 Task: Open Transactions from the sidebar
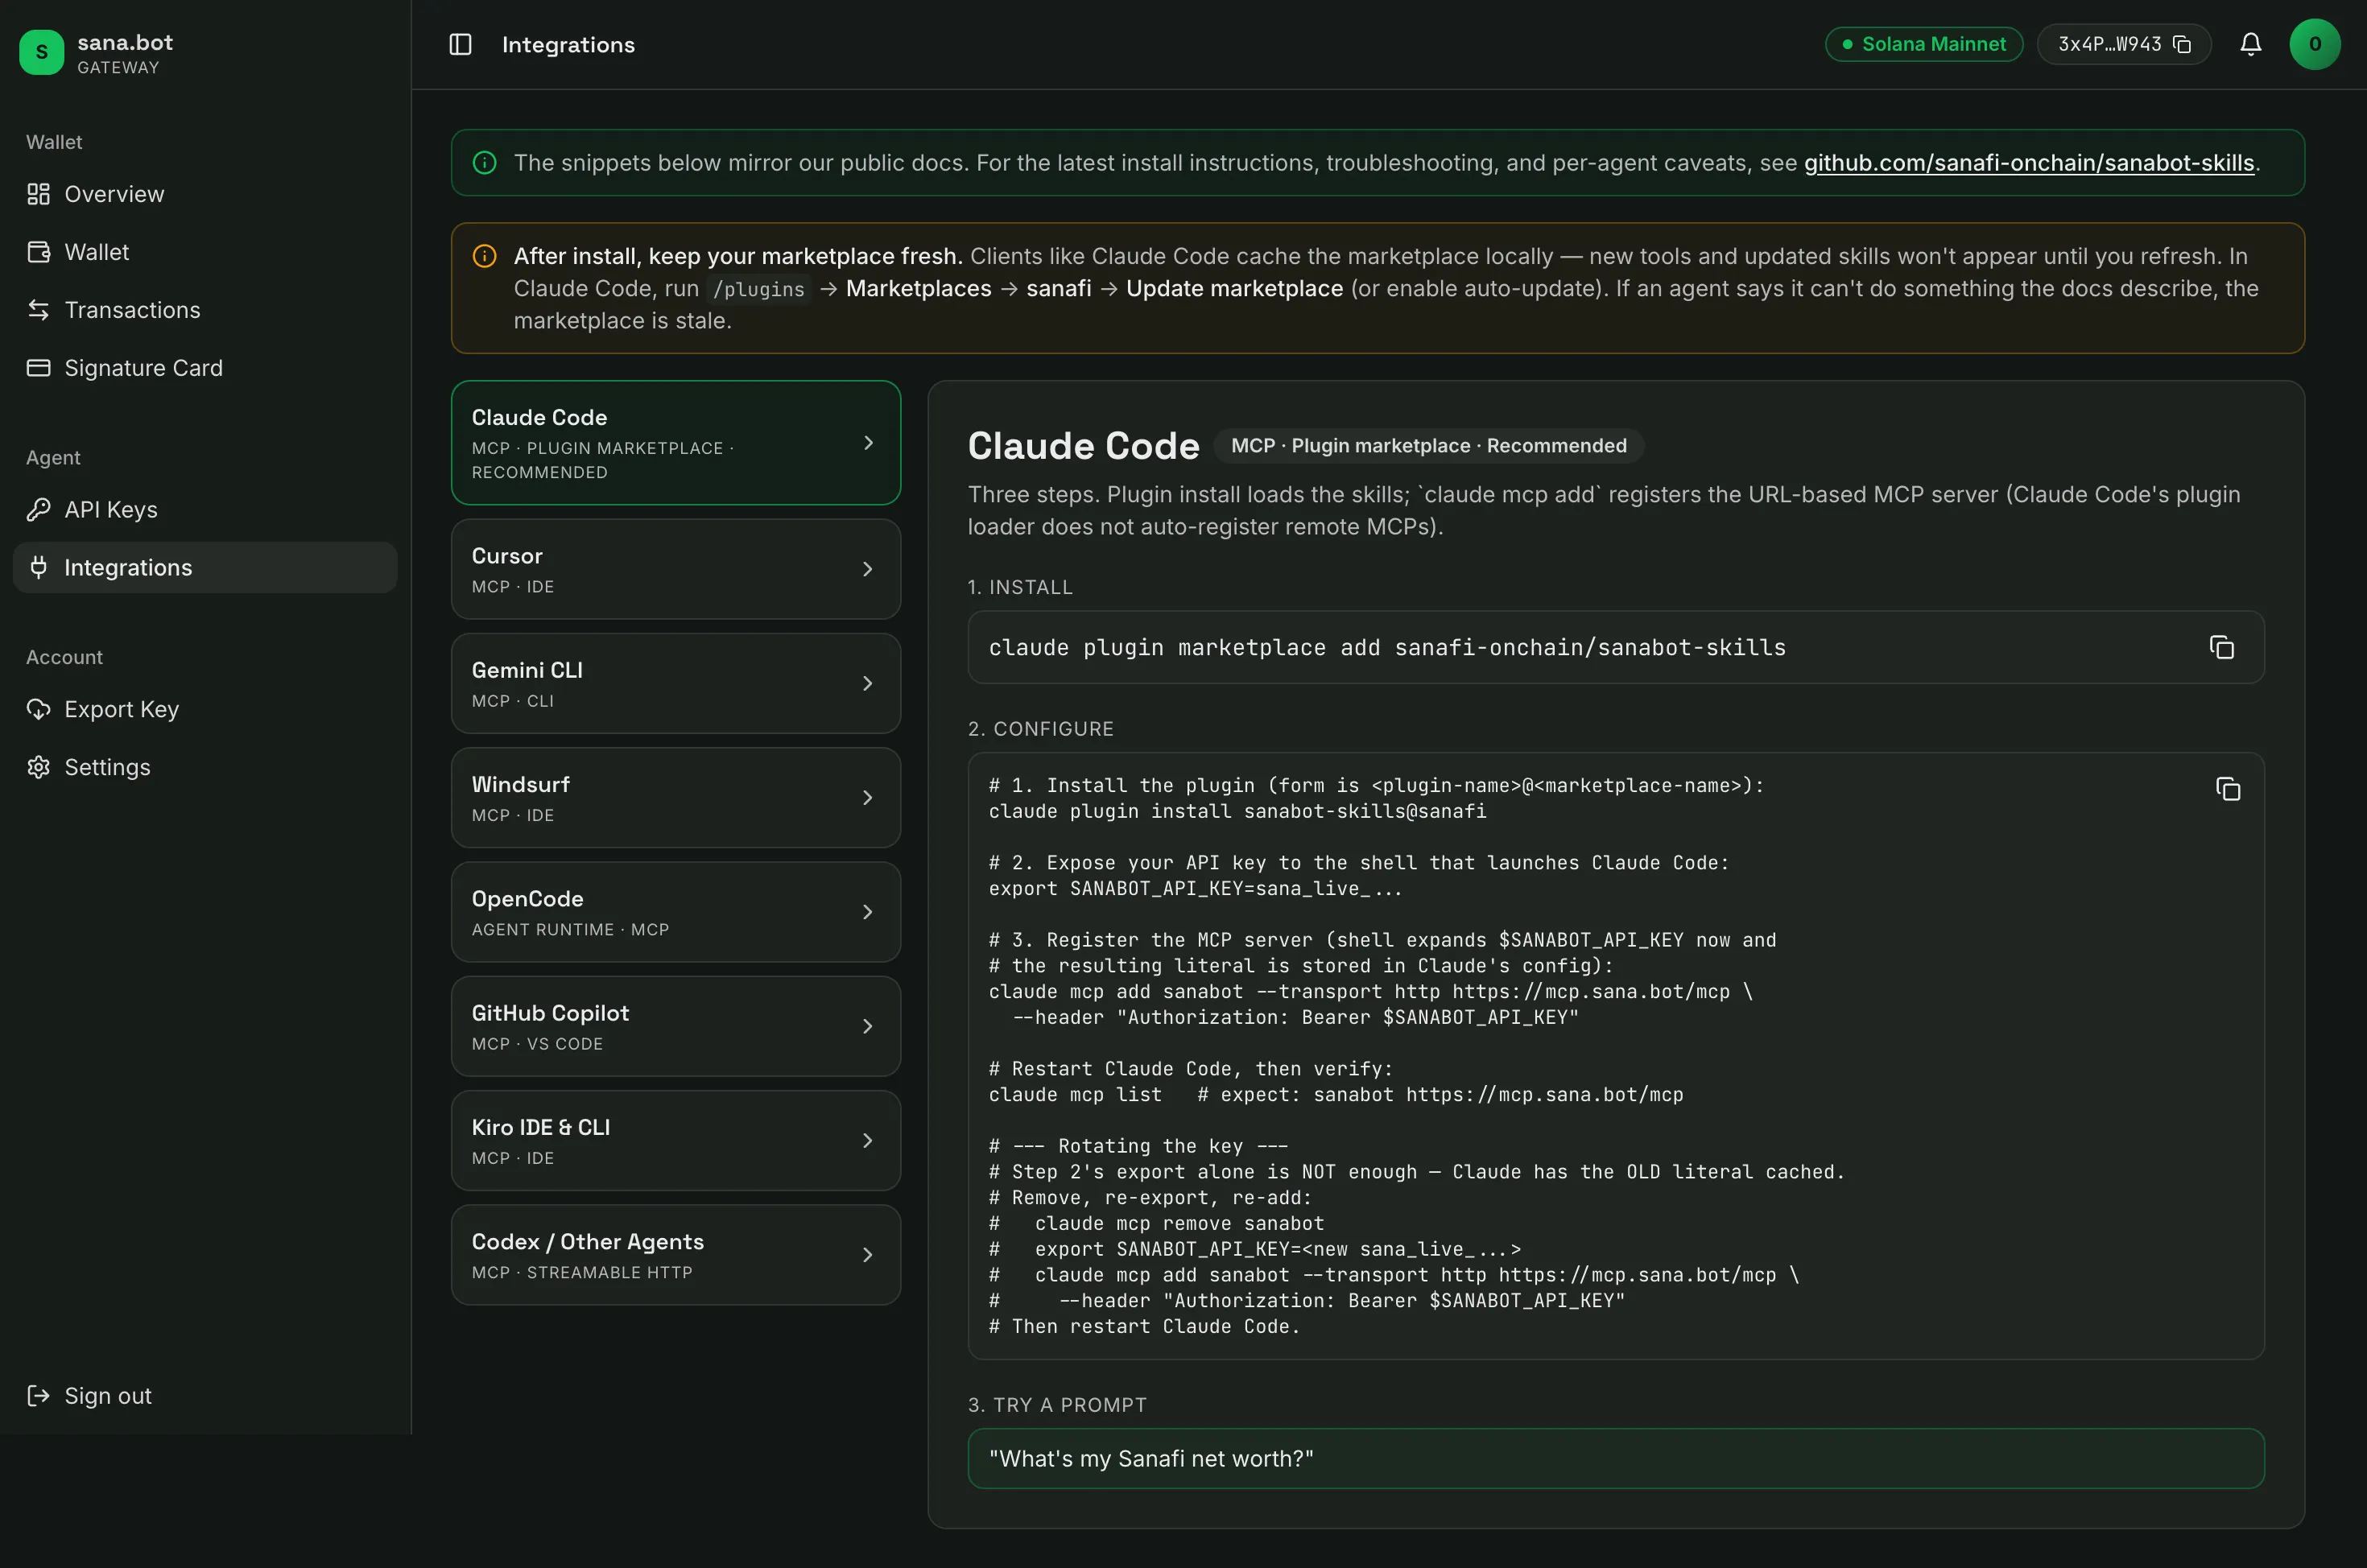click(x=205, y=310)
